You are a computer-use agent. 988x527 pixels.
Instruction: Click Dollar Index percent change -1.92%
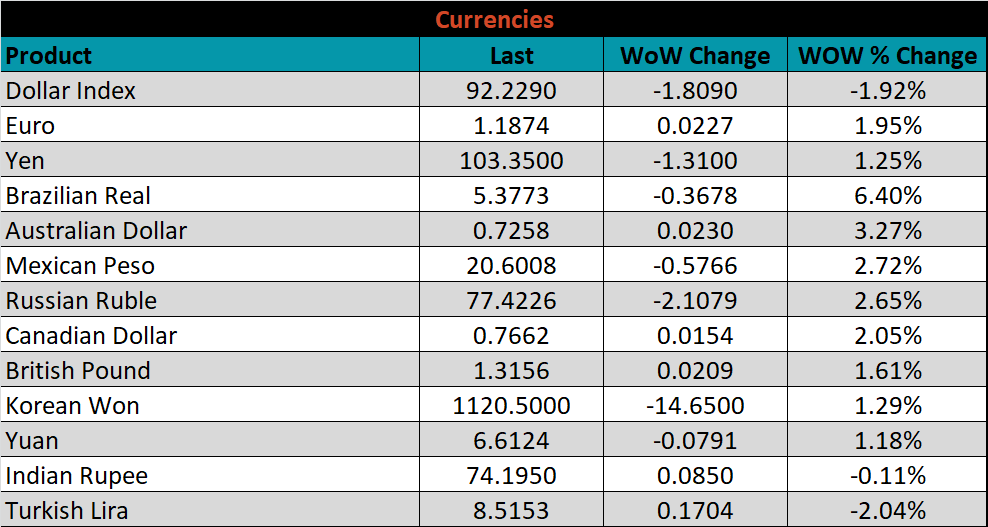887,91
